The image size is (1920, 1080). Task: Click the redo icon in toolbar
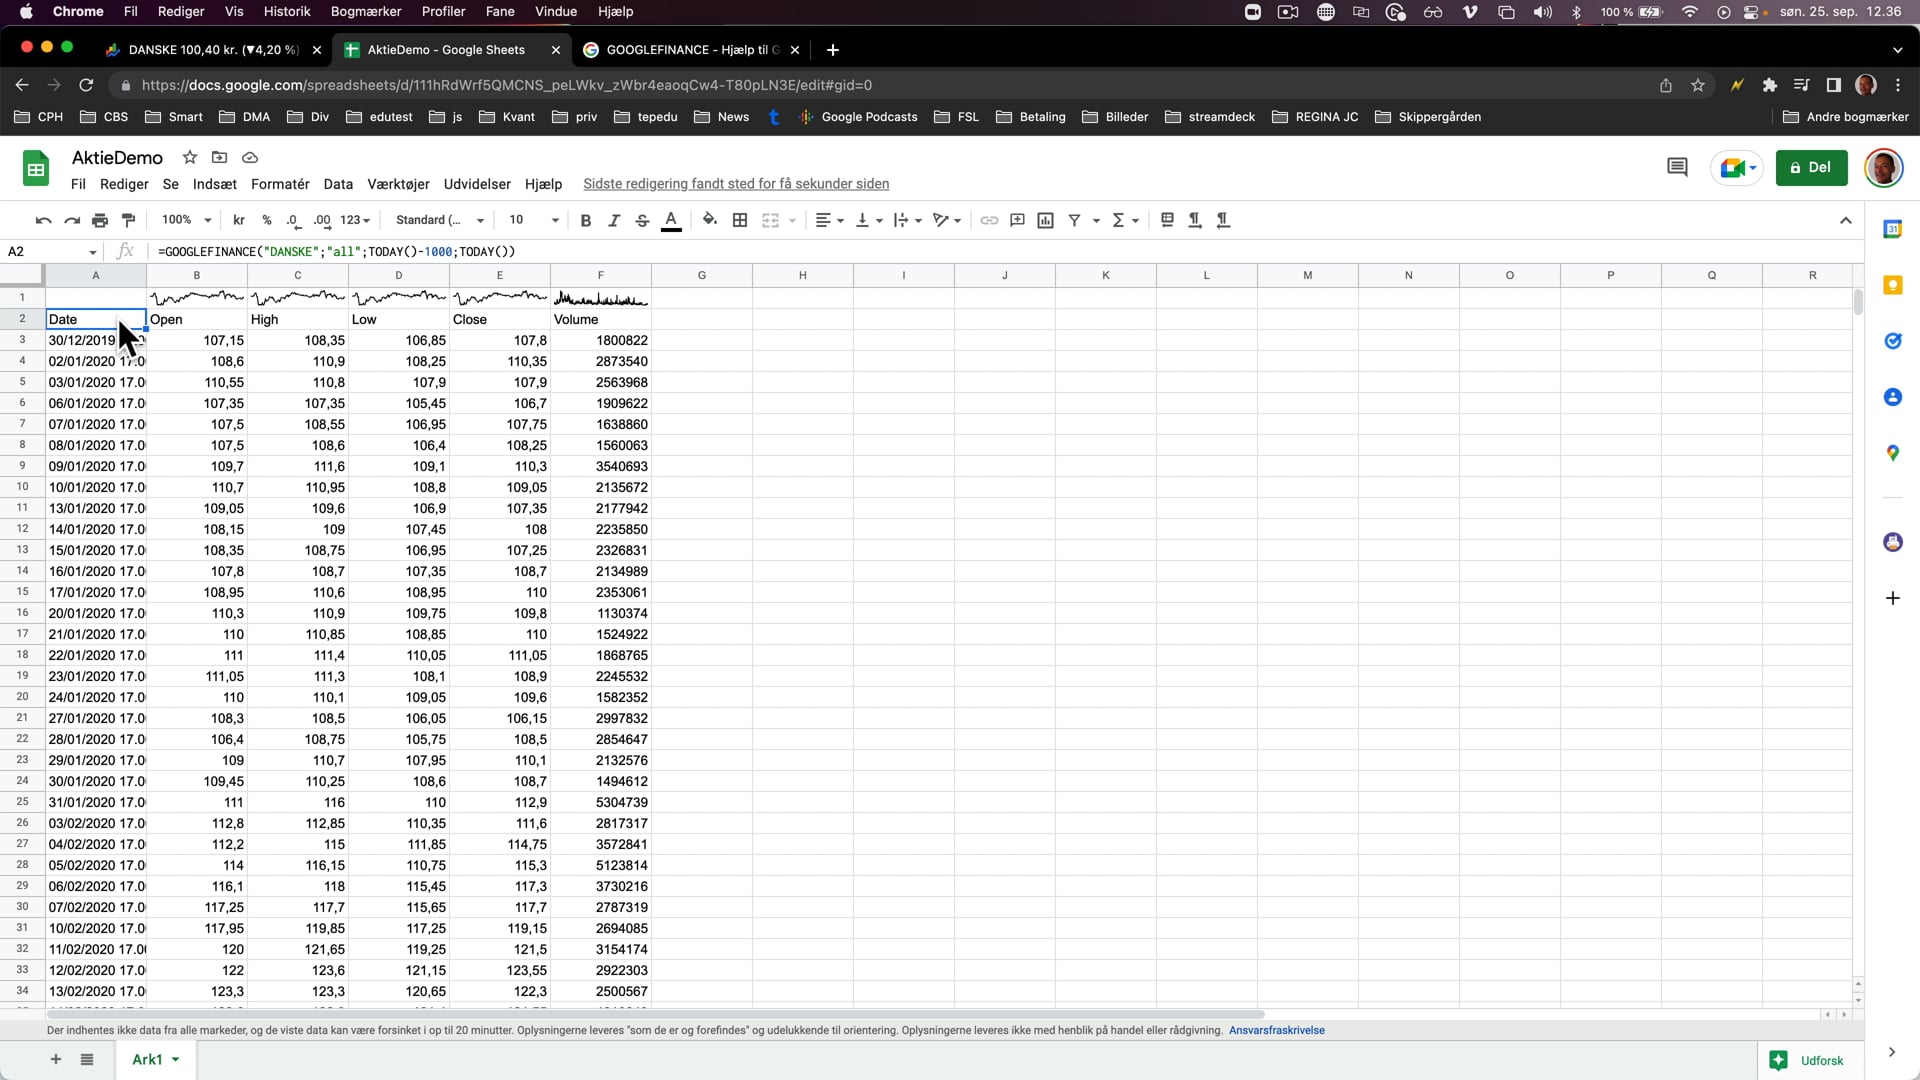click(x=71, y=220)
